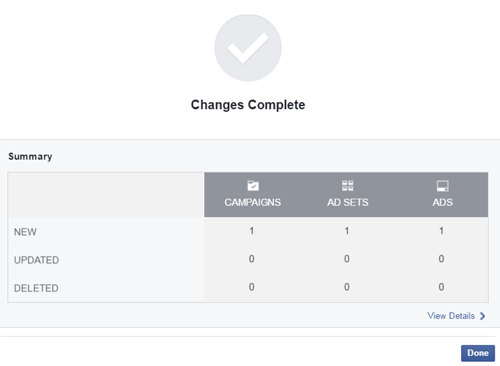Image resolution: width=500 pixels, height=366 pixels.
Task: Open the View Details link
Action: (451, 316)
